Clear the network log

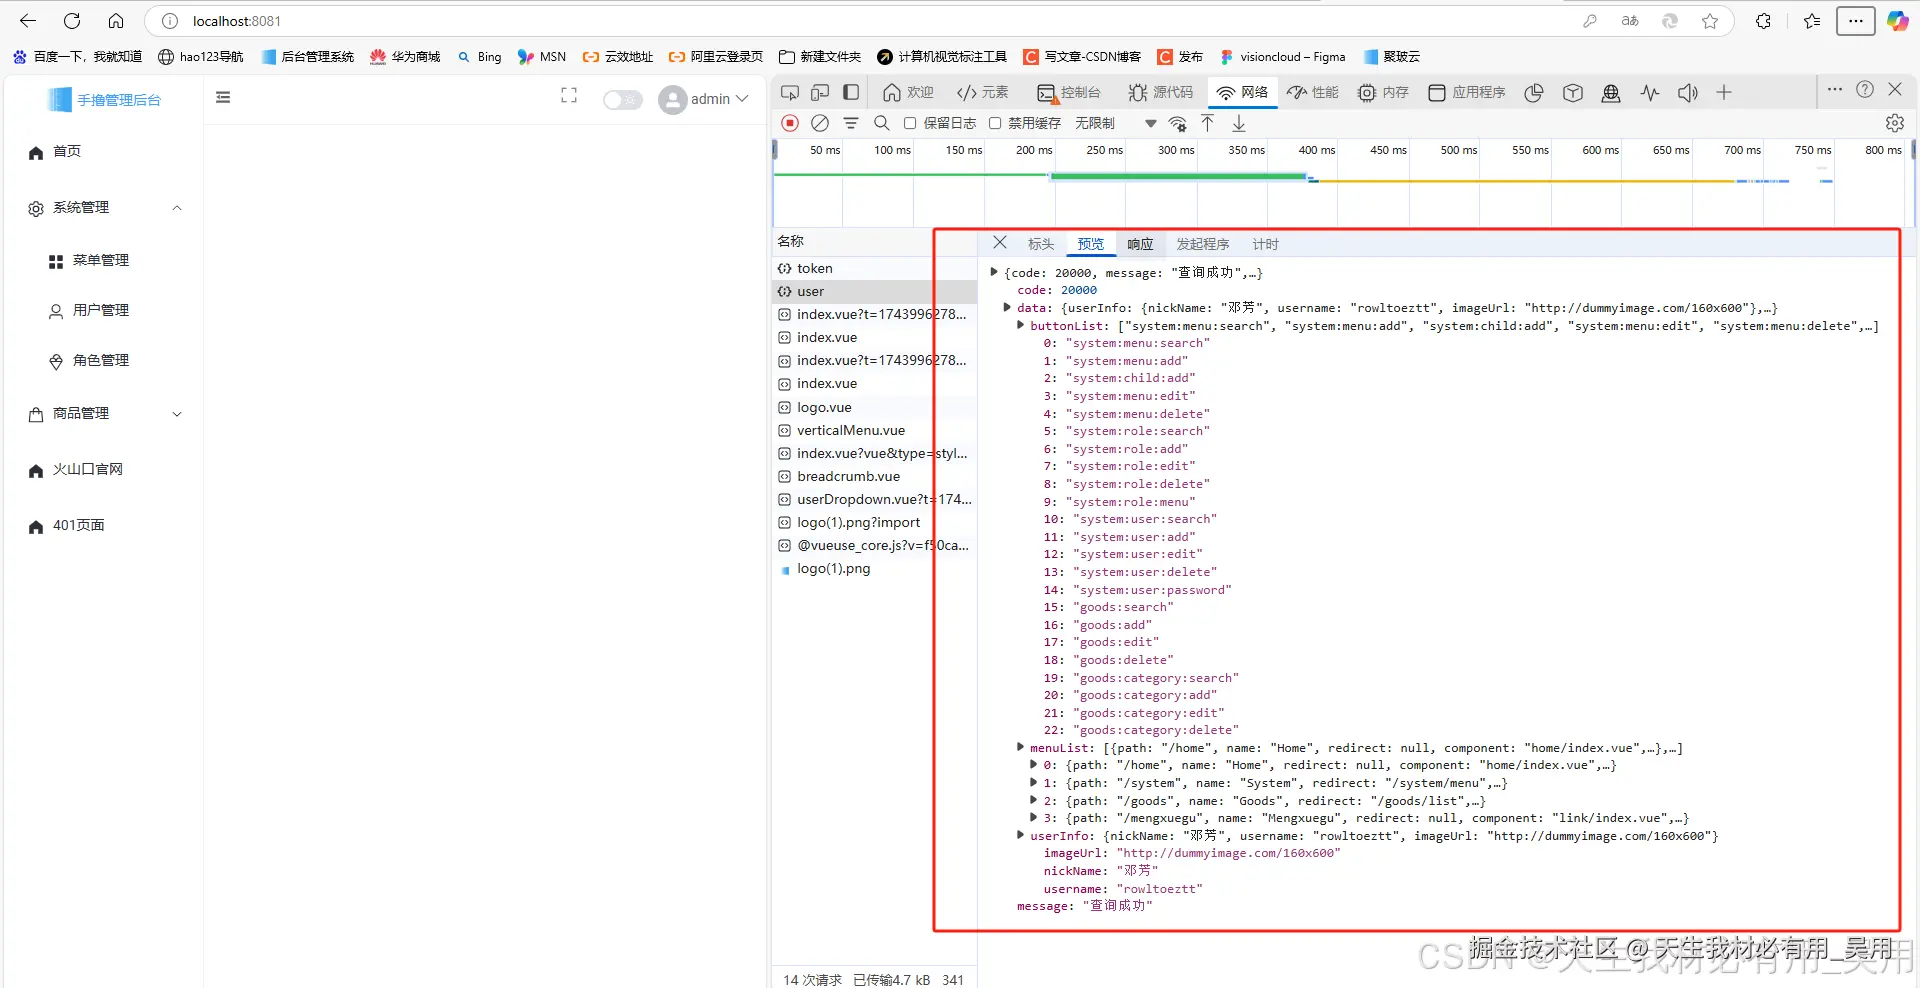[x=820, y=123]
